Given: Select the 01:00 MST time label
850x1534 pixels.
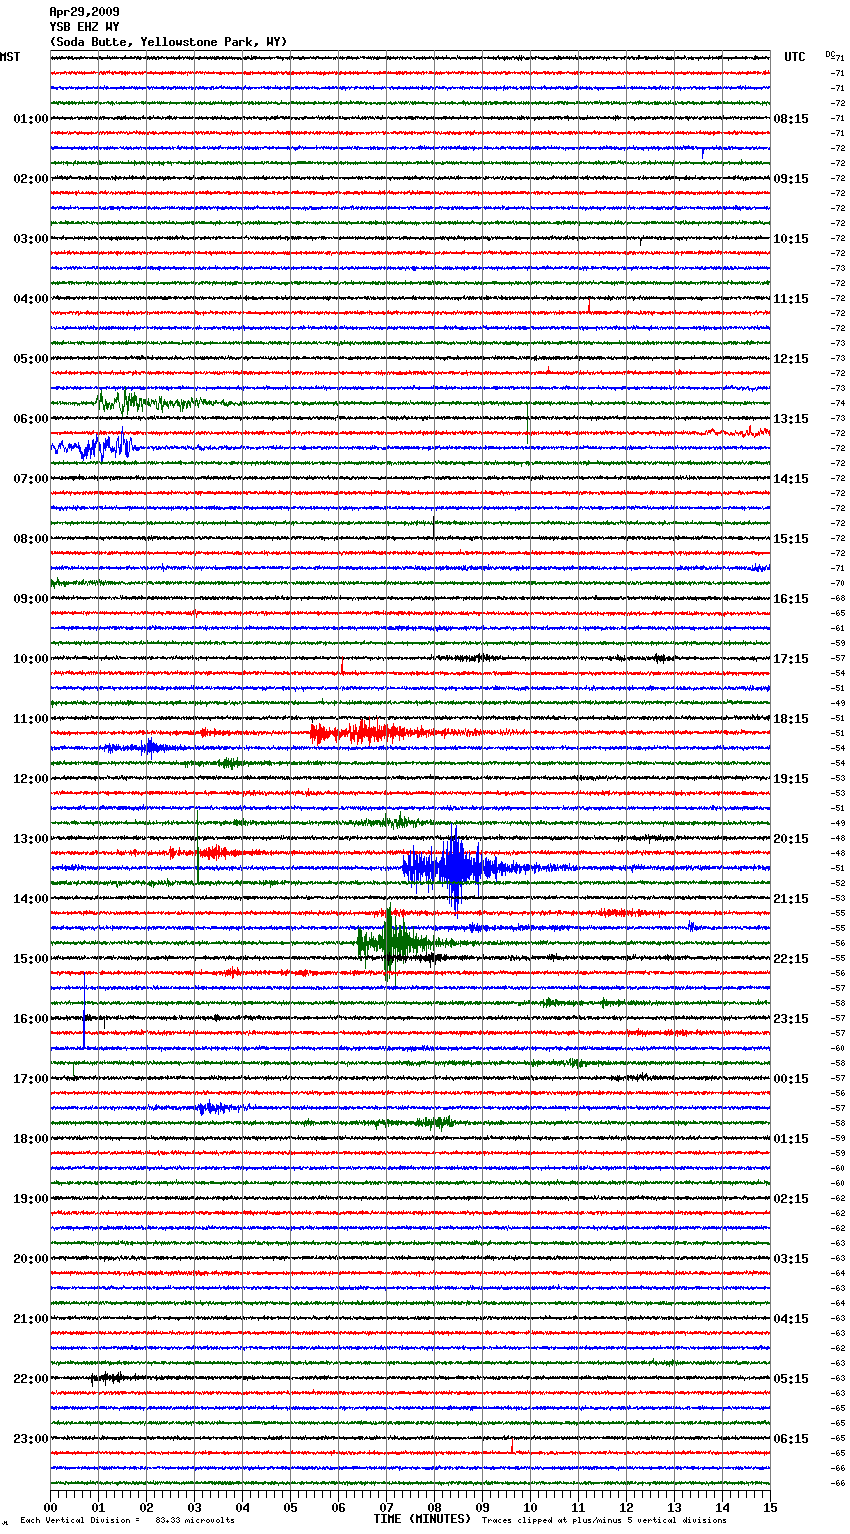Looking at the screenshot, I should coord(31,119).
